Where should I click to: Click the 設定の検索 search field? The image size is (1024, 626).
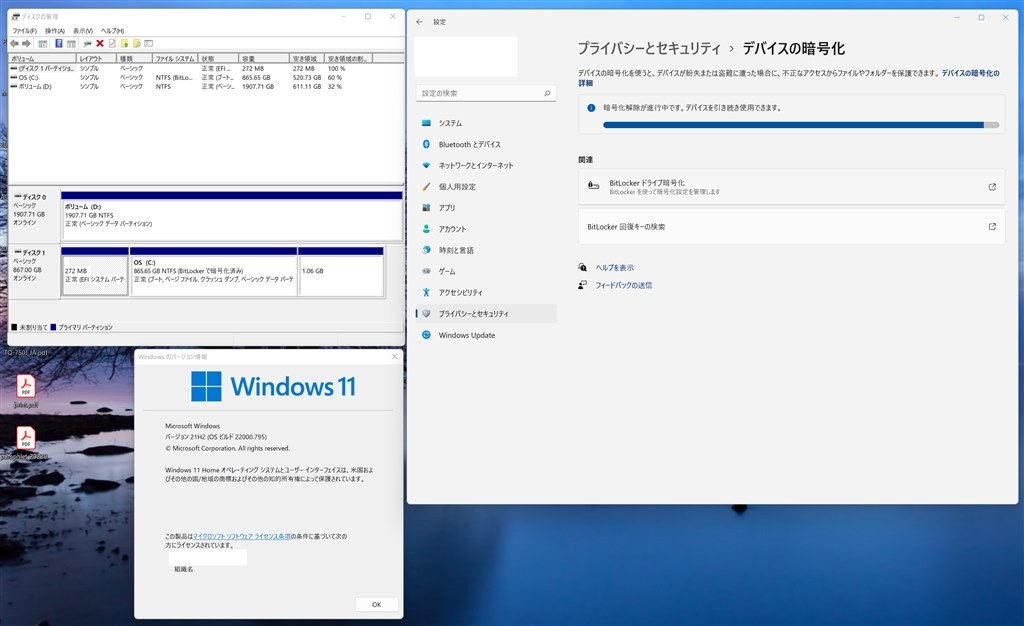[486, 93]
